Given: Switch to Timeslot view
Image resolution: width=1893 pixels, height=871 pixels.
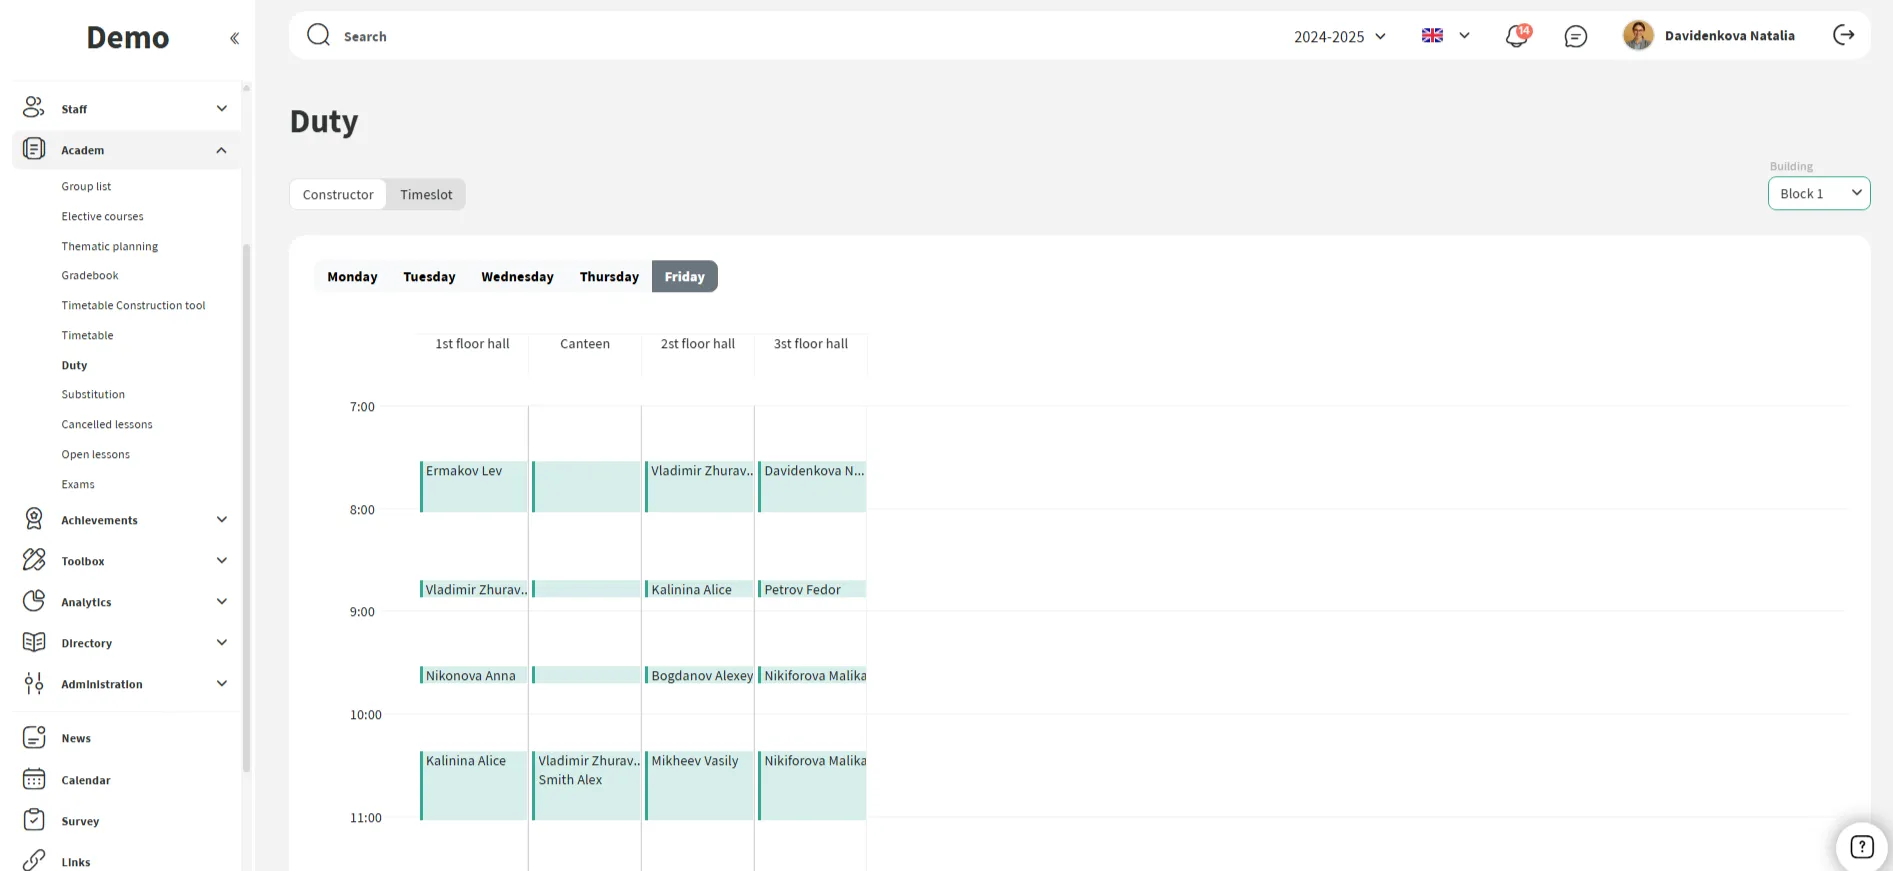Looking at the screenshot, I should pyautogui.click(x=426, y=194).
